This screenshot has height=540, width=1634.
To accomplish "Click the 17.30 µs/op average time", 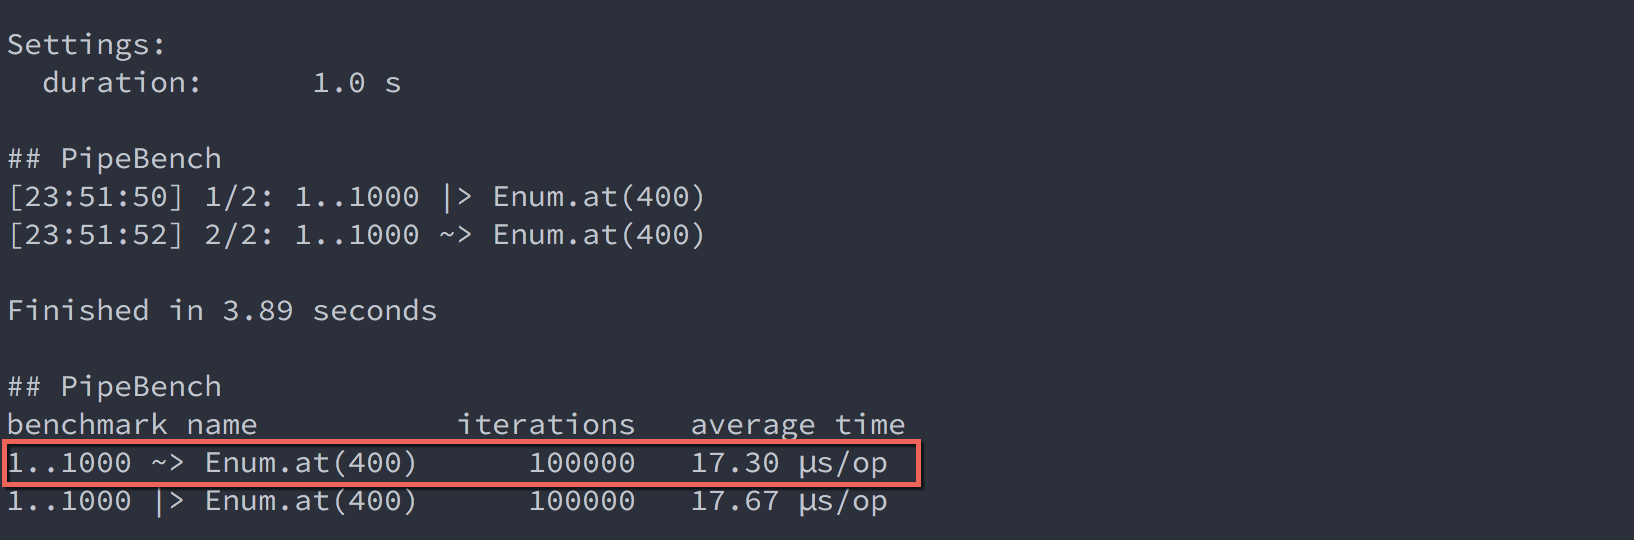I will (788, 463).
